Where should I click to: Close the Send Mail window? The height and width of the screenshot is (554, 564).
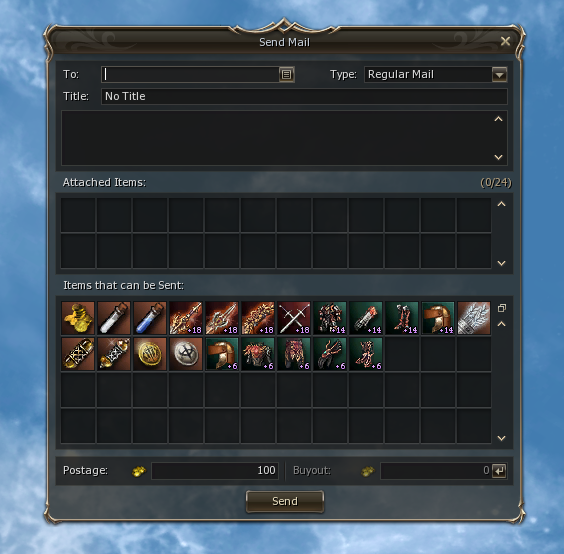coord(505,41)
